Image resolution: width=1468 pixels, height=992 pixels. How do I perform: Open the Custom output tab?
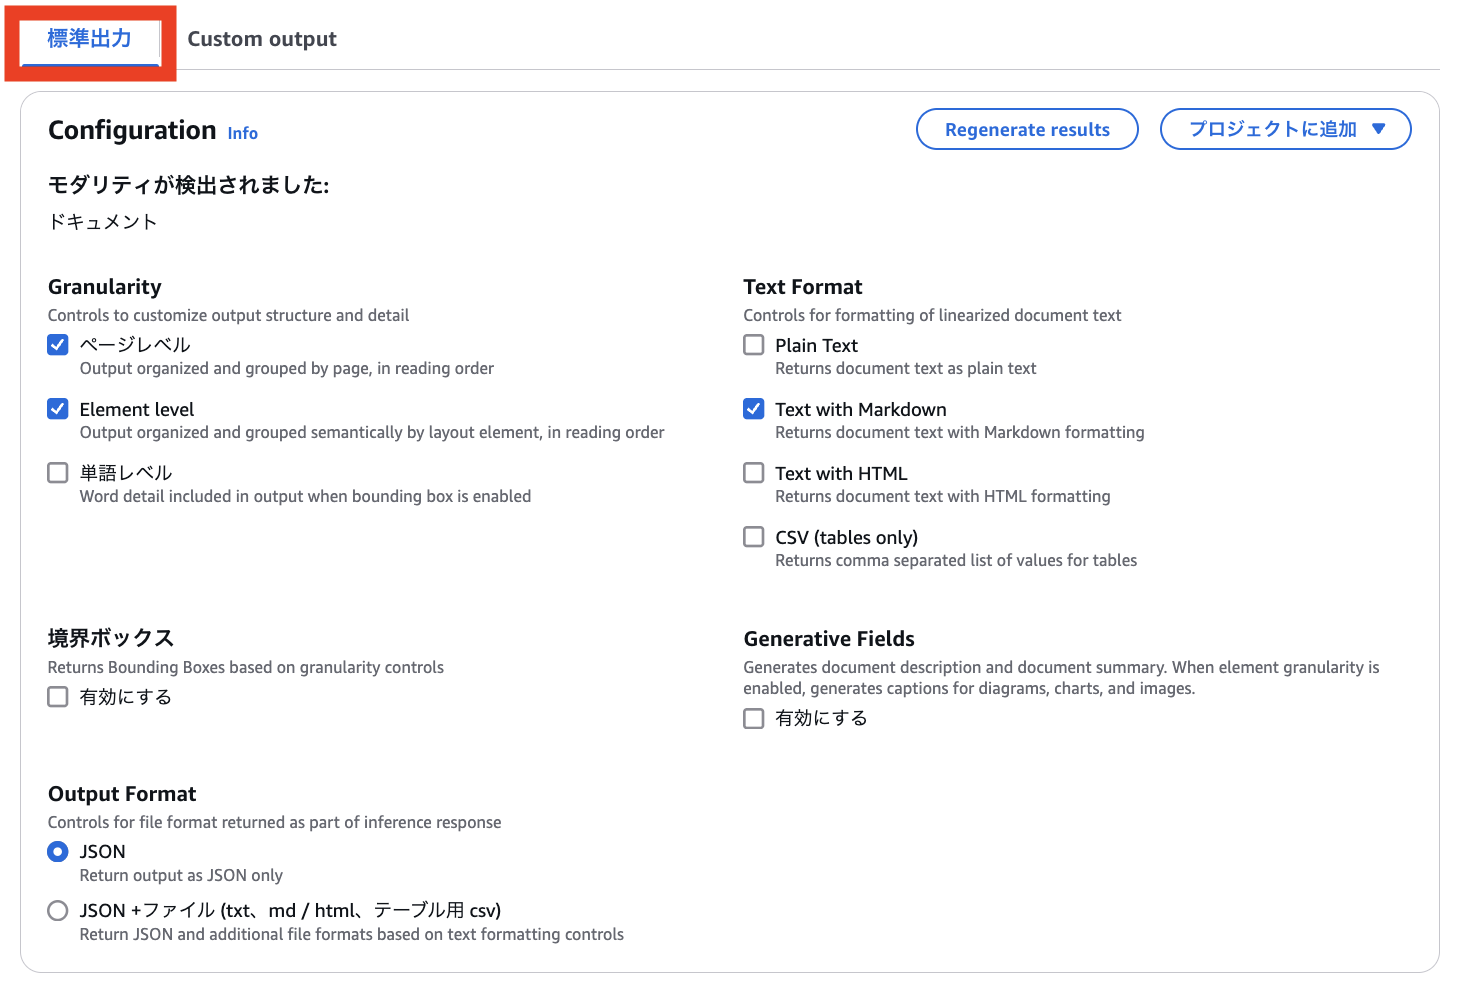click(262, 39)
